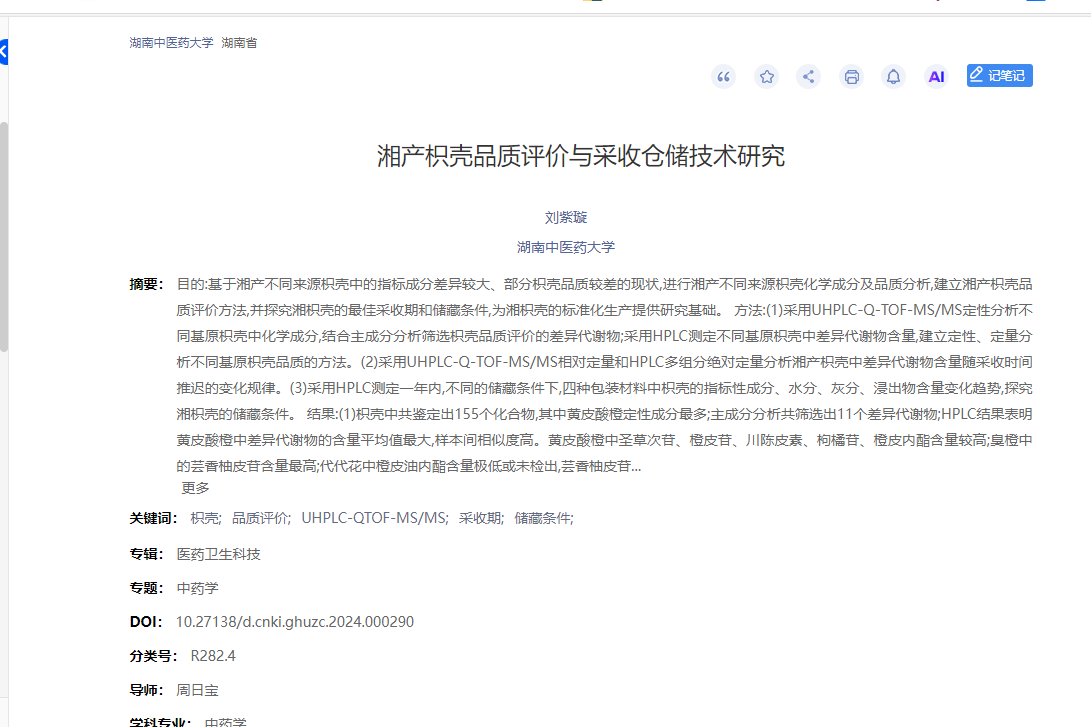Viewport: 1091px width, 727px height.
Task: Open the print icon
Action: pos(851,76)
